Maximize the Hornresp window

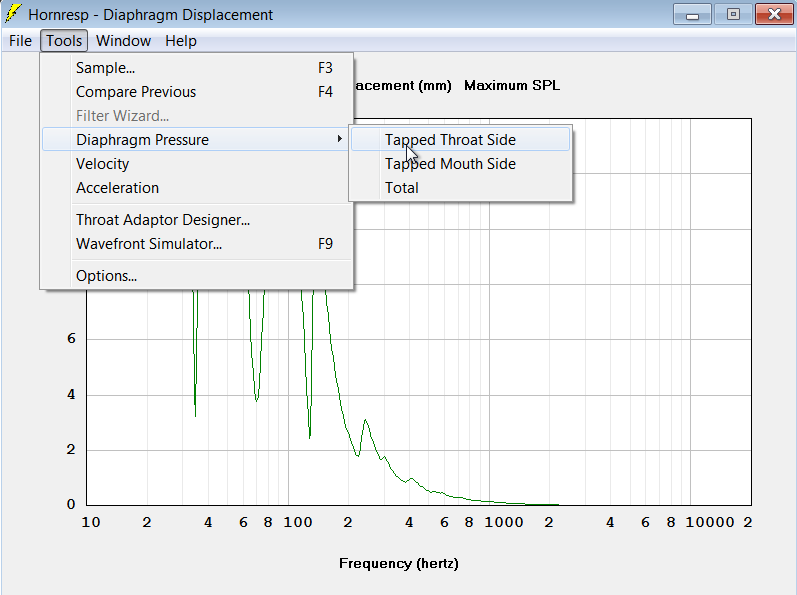click(733, 14)
